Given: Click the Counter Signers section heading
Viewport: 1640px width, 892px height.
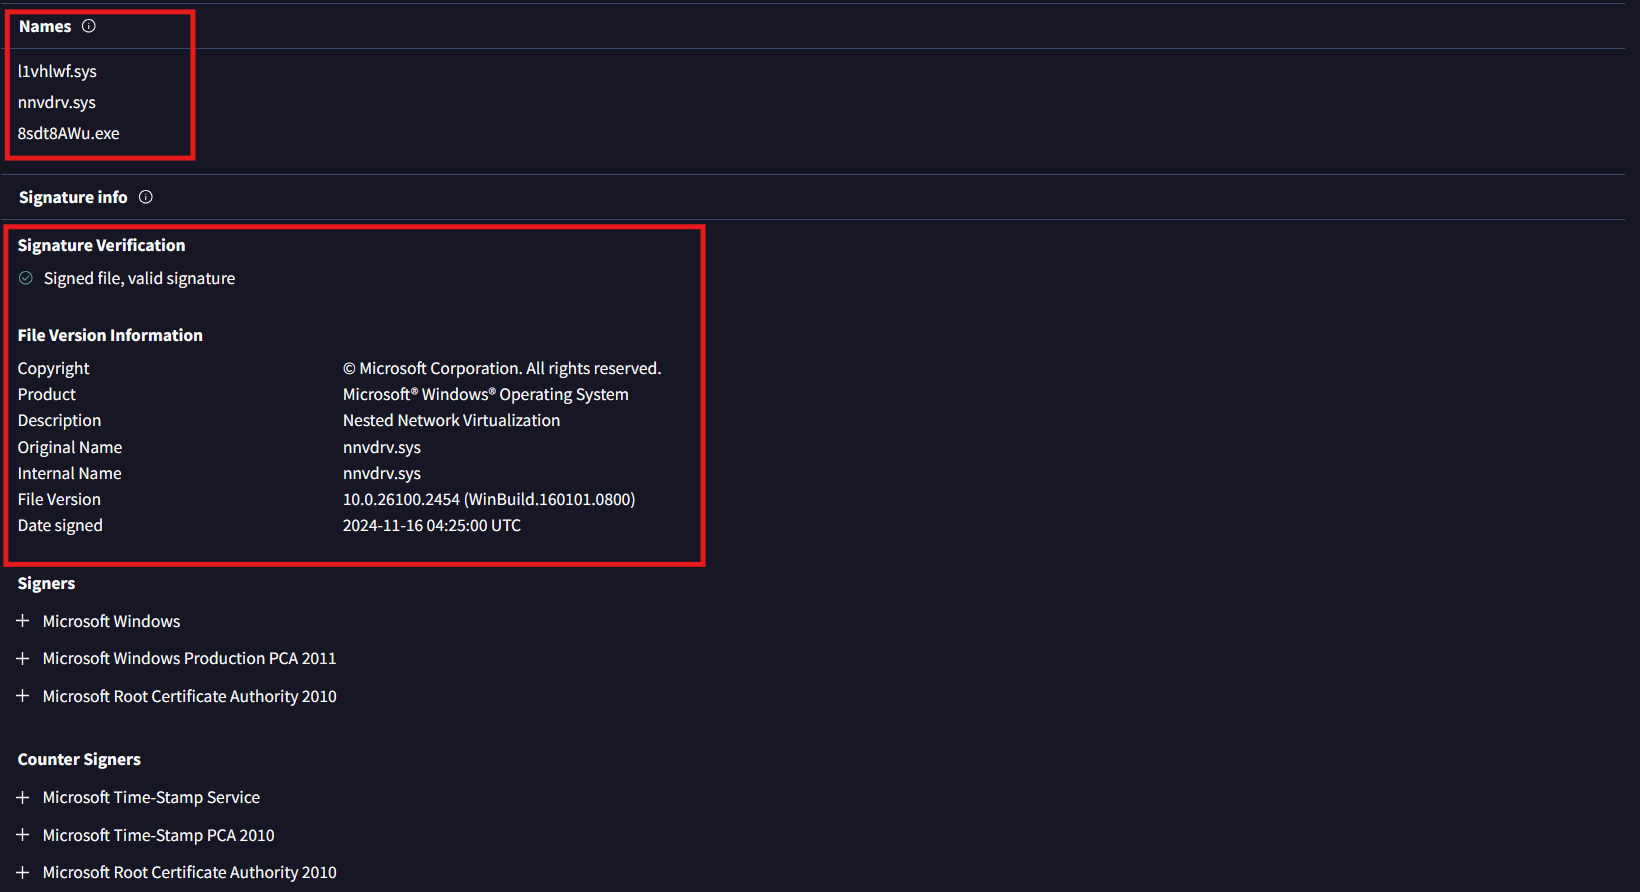Looking at the screenshot, I should pos(79,759).
